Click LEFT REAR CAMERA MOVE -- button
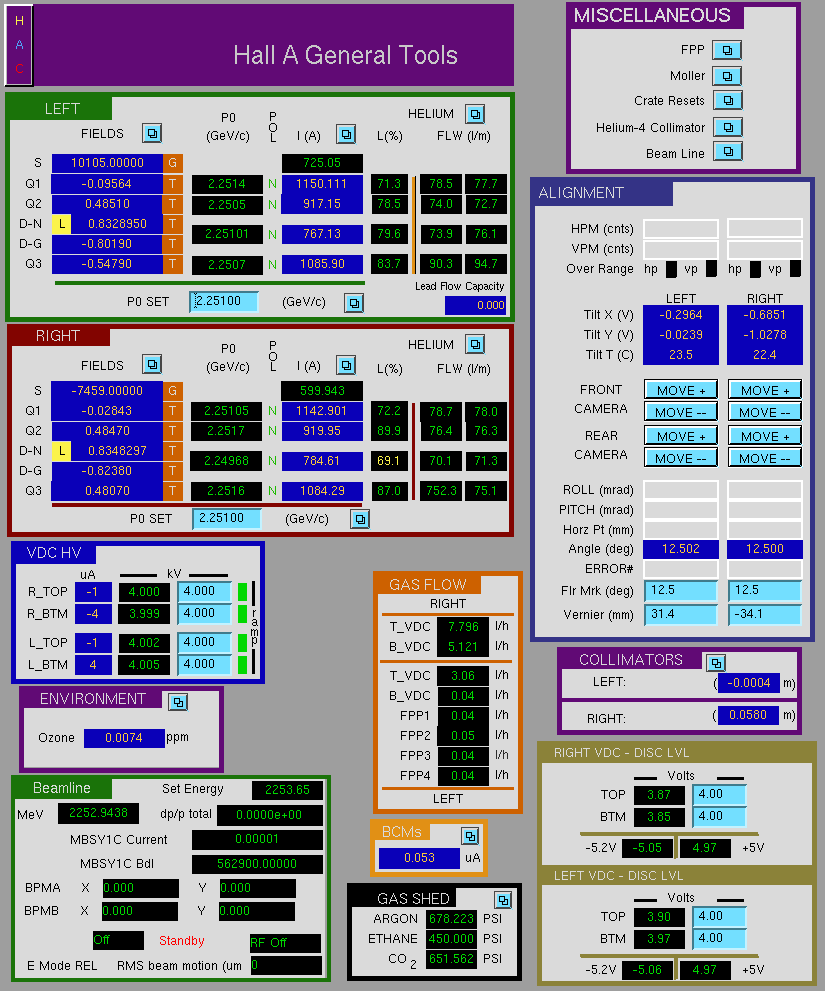 click(x=681, y=458)
